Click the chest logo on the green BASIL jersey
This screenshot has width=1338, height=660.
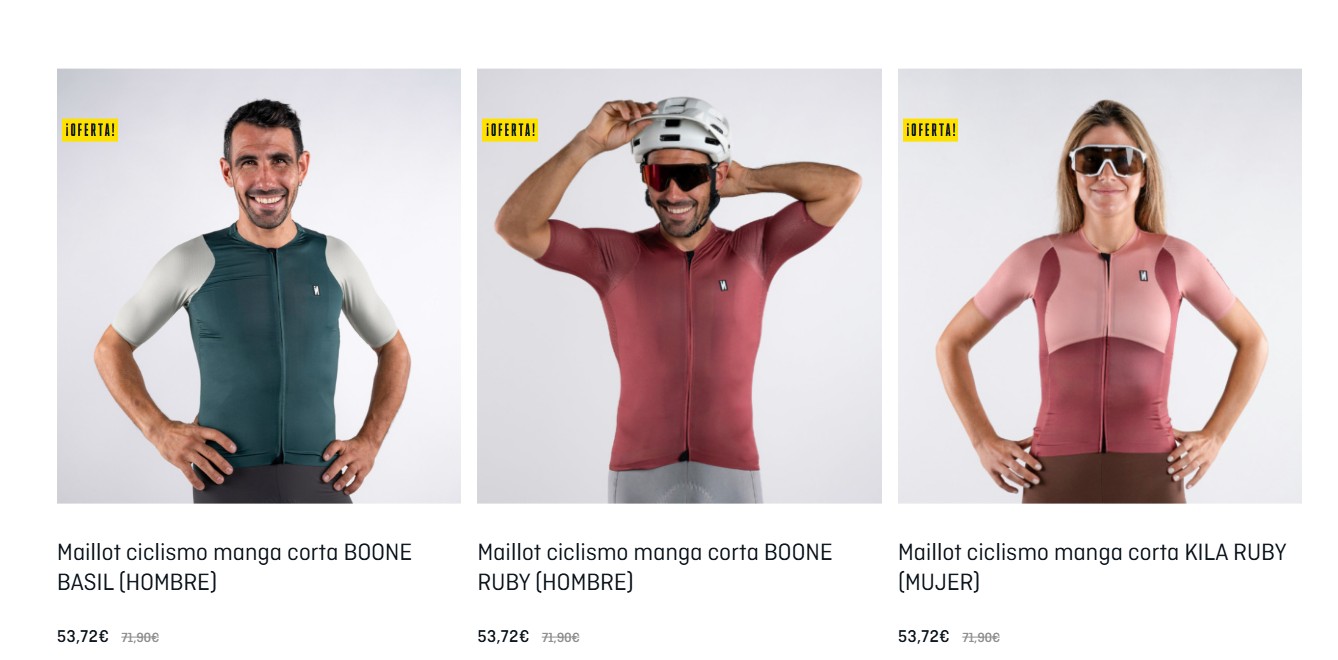(315, 291)
